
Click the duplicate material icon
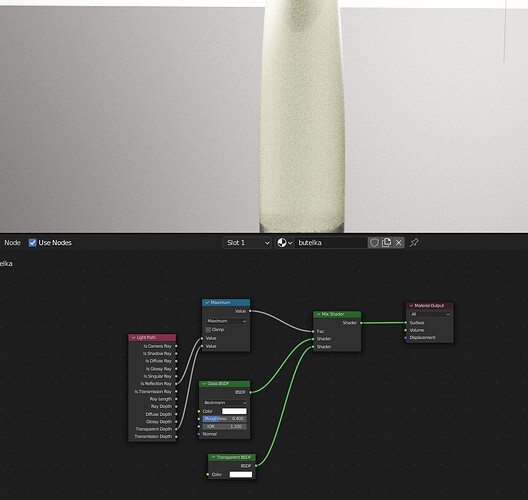(386, 242)
